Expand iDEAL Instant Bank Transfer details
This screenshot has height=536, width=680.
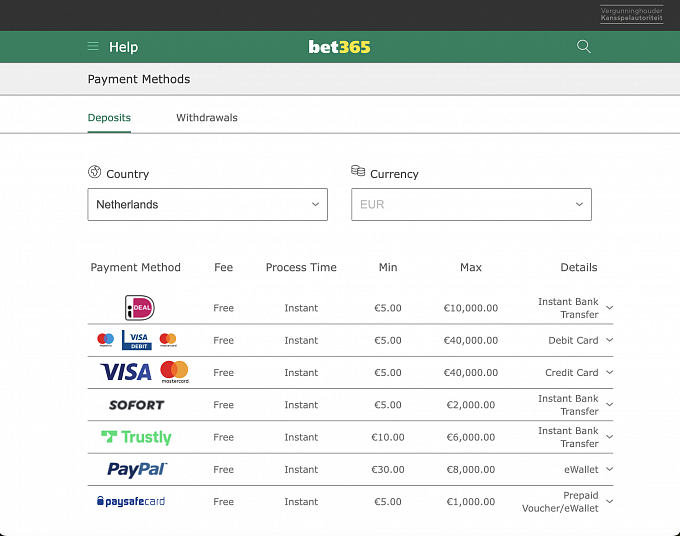tap(609, 308)
